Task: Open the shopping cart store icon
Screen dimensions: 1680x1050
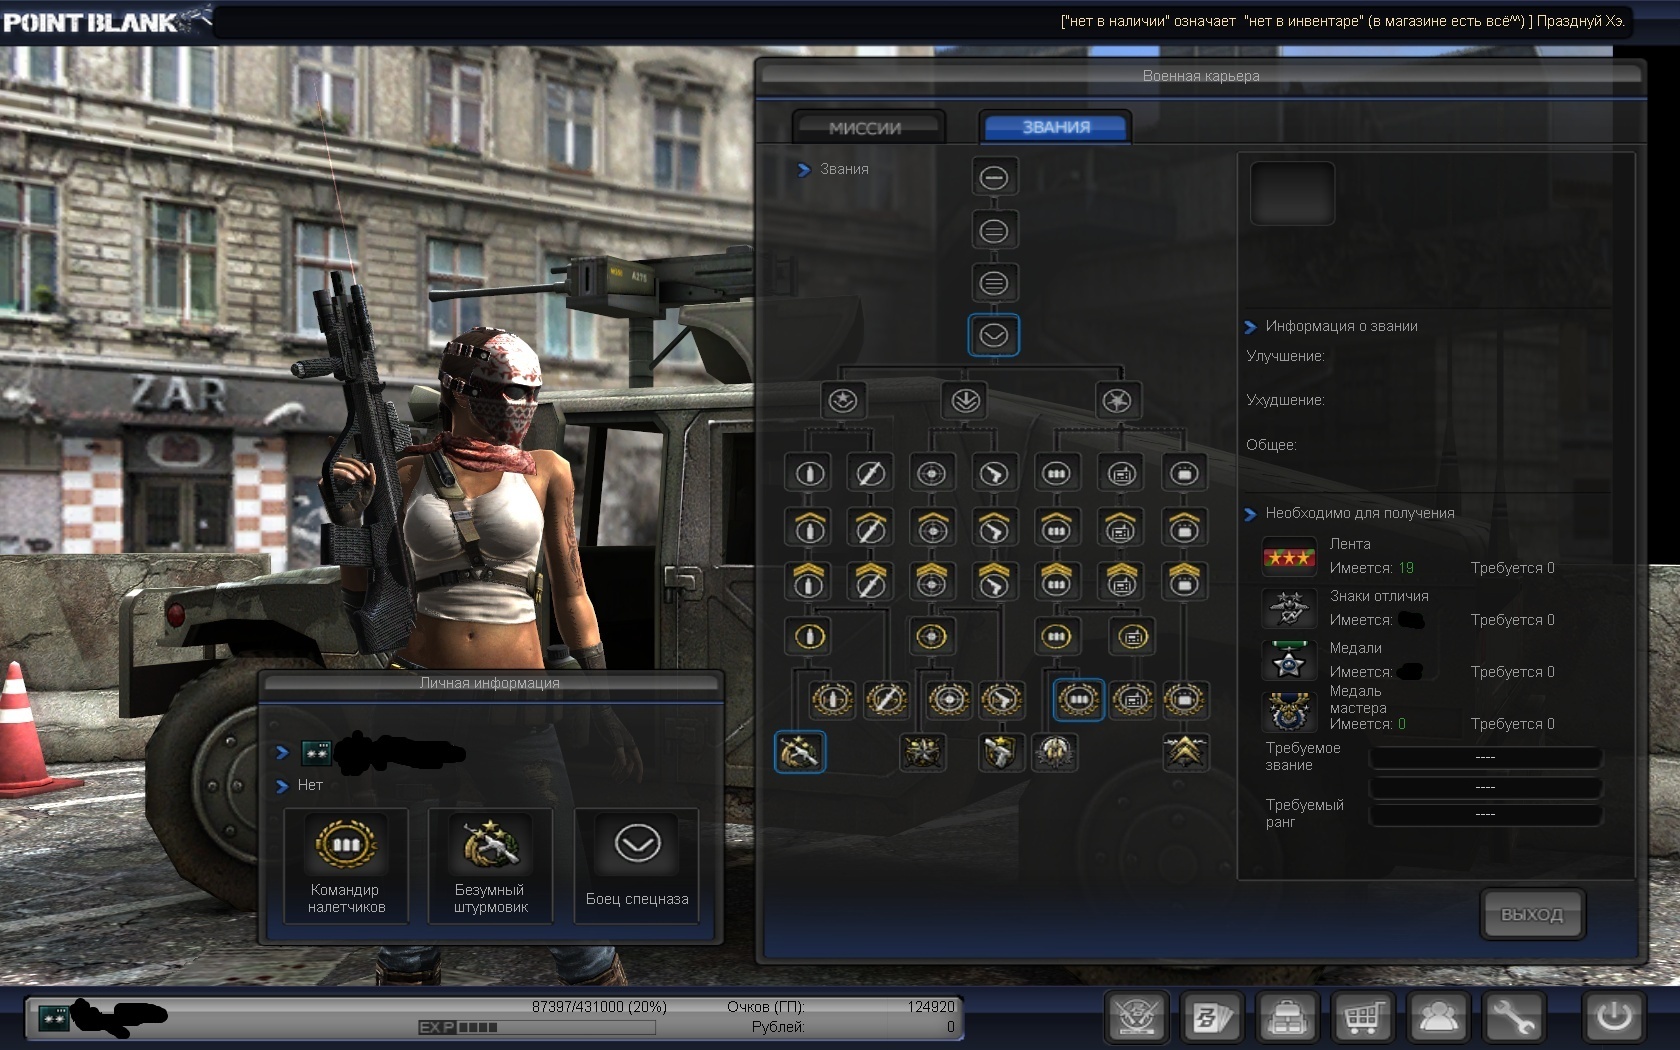Action: (x=1362, y=1018)
